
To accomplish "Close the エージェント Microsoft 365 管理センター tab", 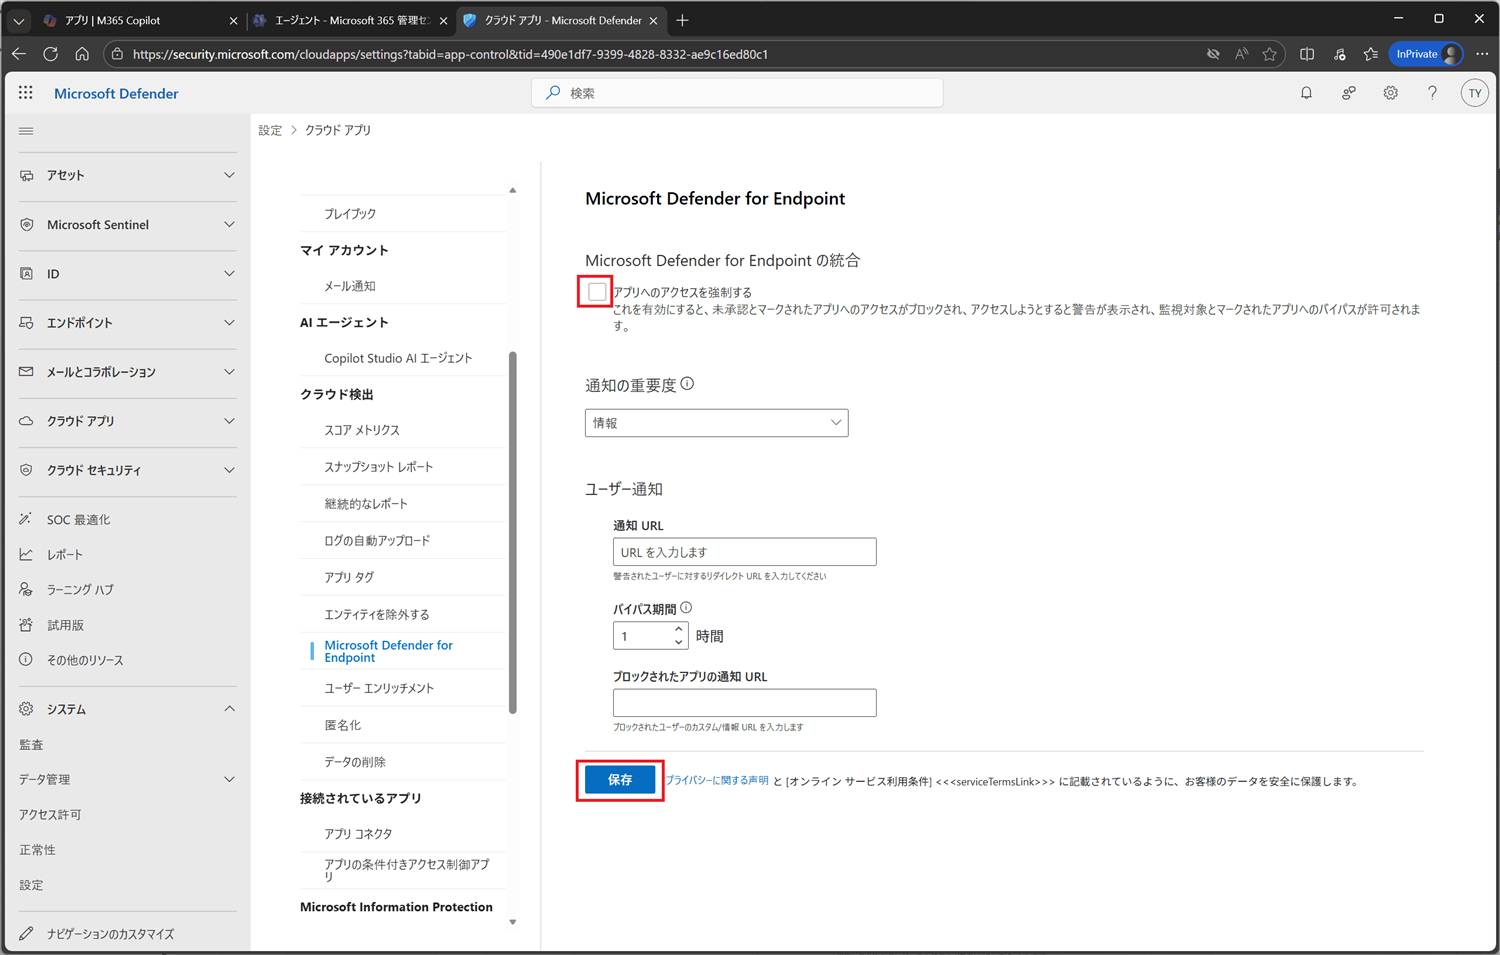I will 443,20.
